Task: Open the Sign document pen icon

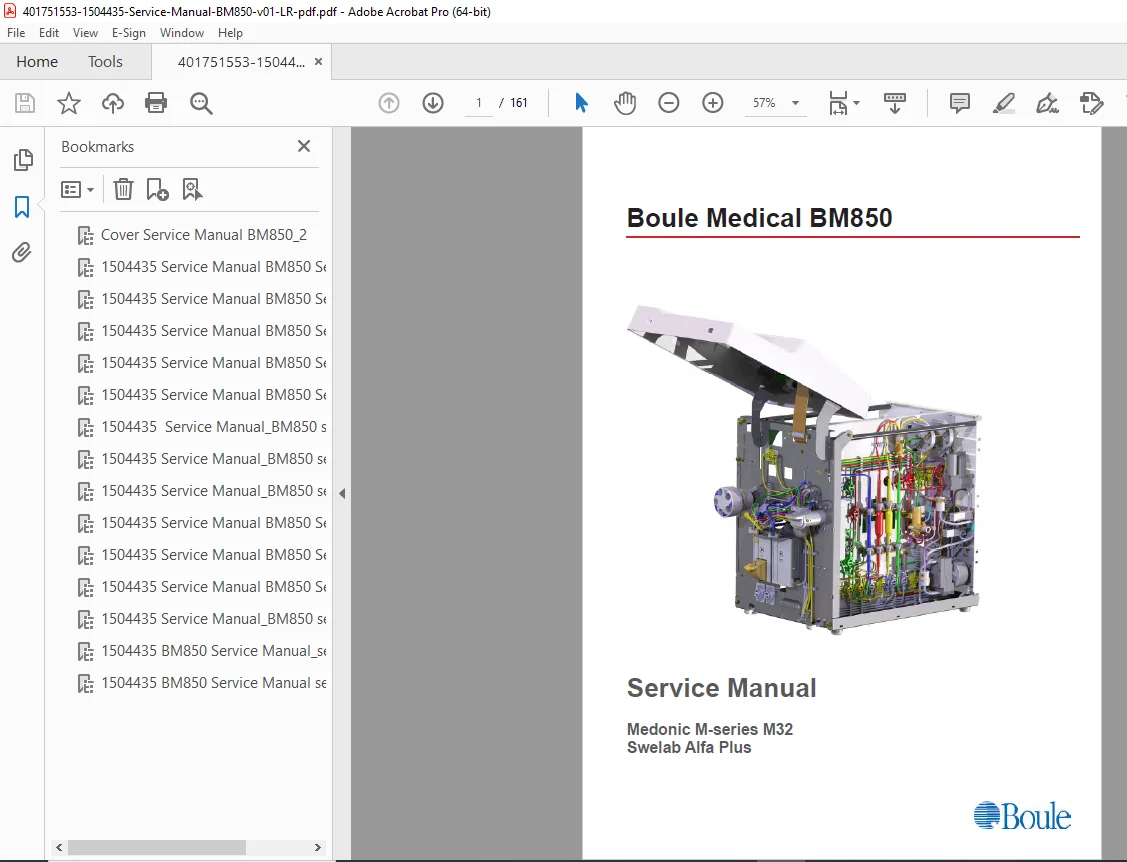Action: [1047, 103]
